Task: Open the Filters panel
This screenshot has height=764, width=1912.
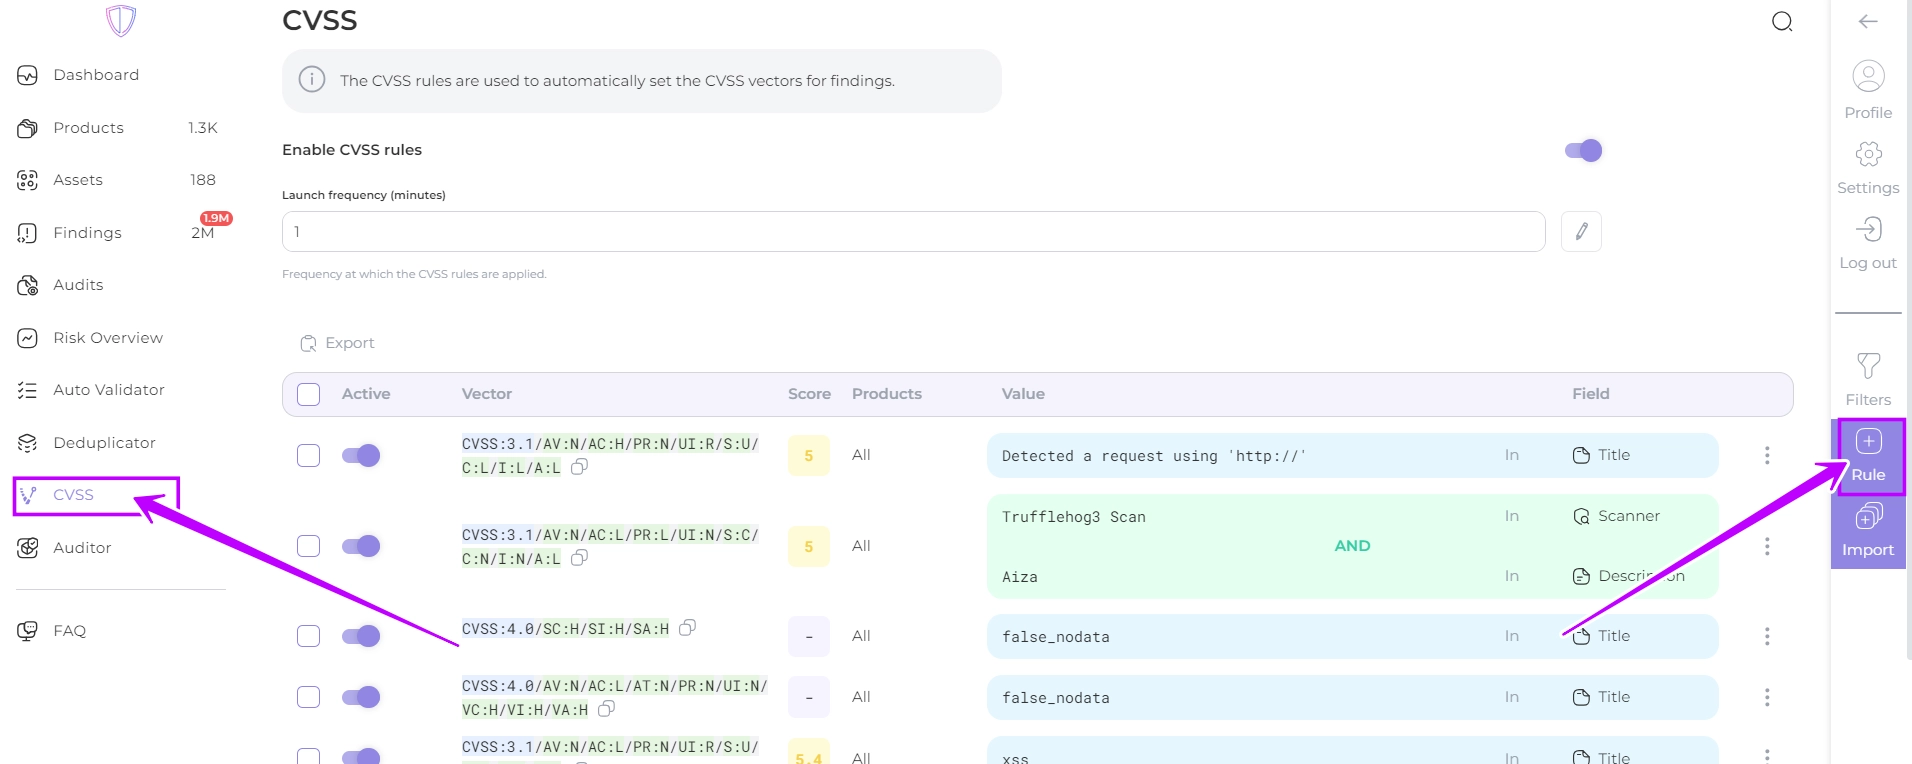Action: 1867,379
